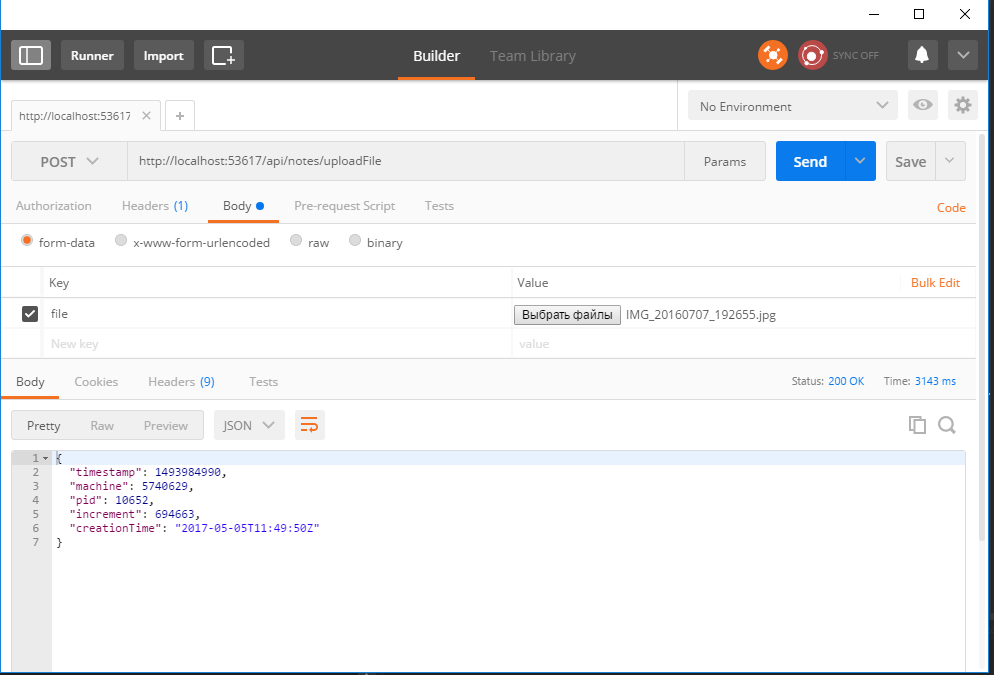994x675 pixels.
Task: Open the Params button
Action: coord(725,162)
